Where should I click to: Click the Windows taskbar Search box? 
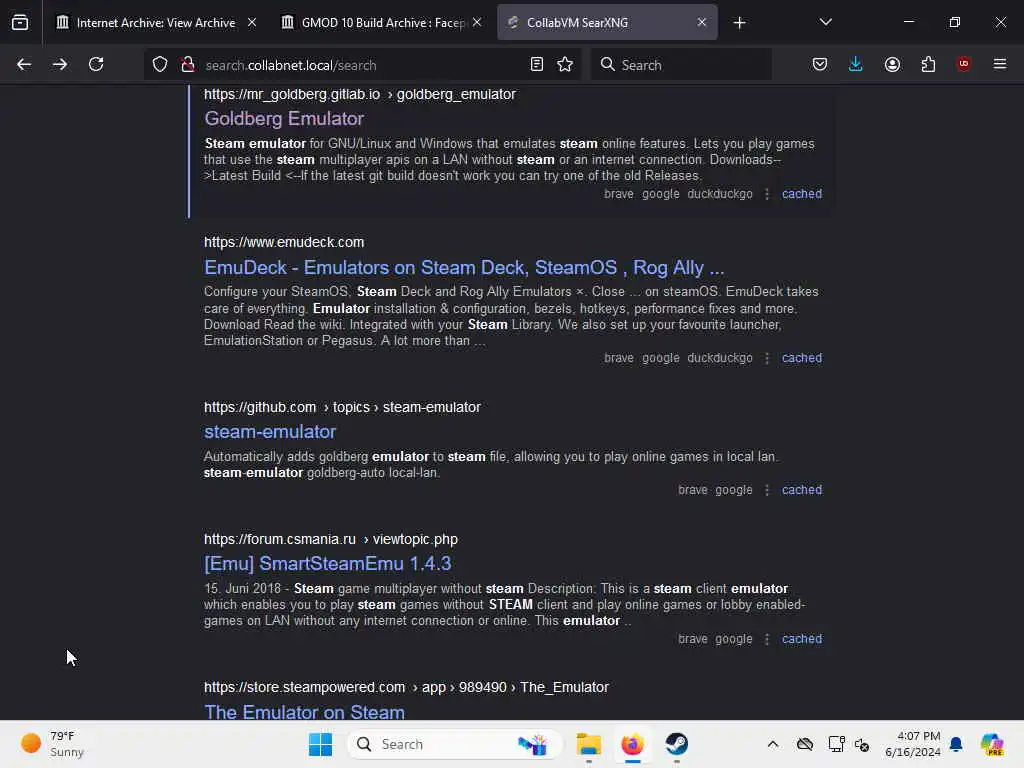click(x=455, y=744)
